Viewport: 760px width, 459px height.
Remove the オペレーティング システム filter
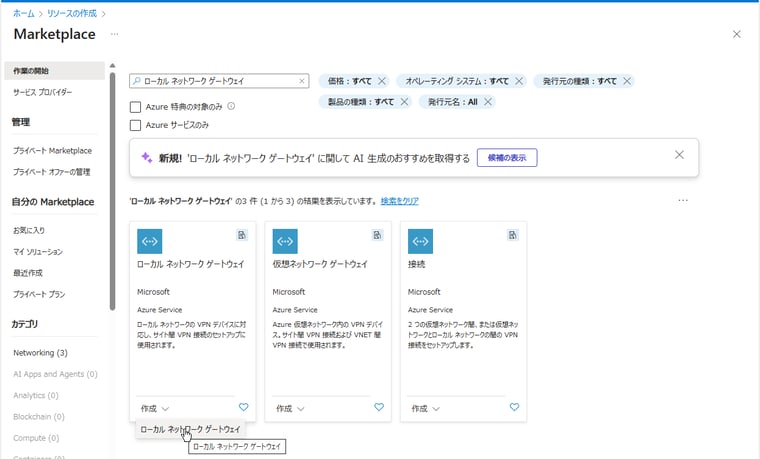click(x=519, y=81)
